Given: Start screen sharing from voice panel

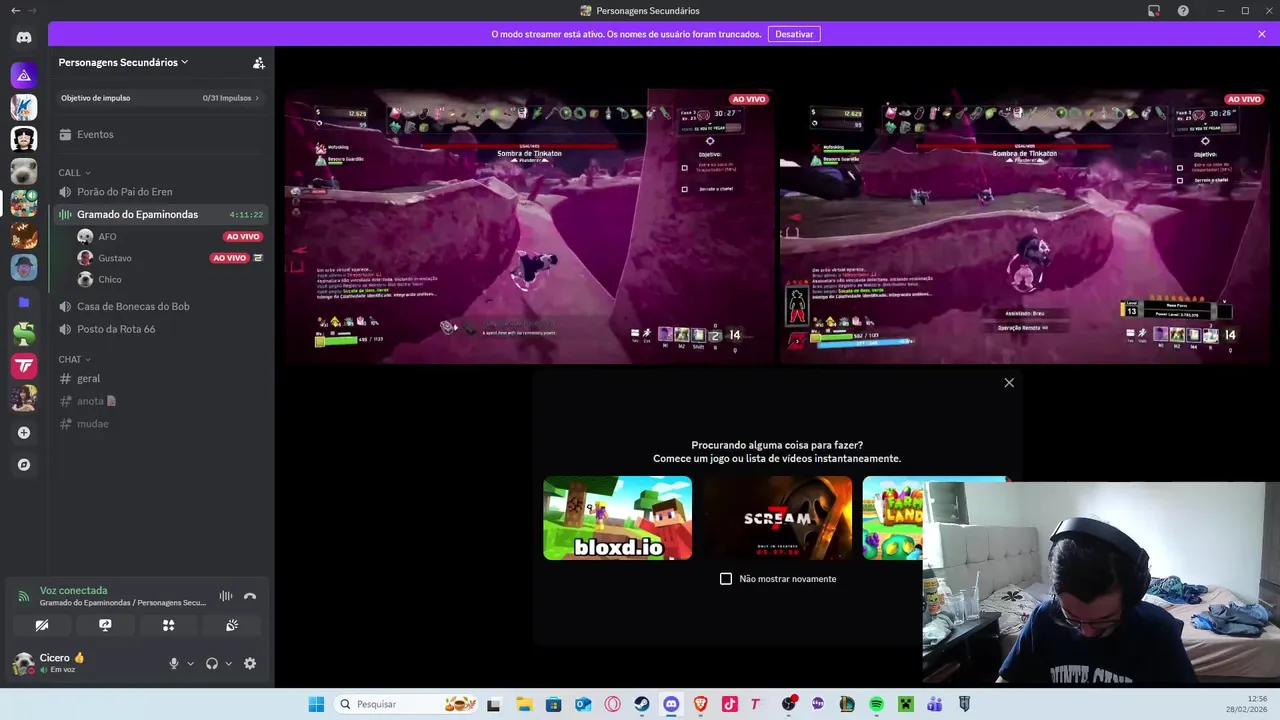Looking at the screenshot, I should tap(105, 625).
